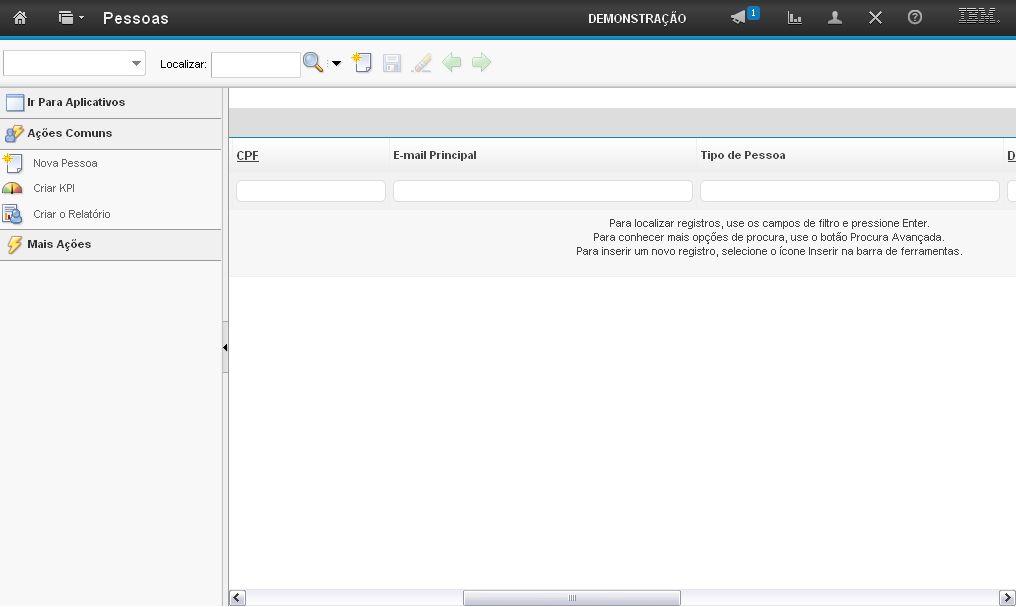1016x607 pixels.
Task: Open the user profile icon
Action: [835, 18]
